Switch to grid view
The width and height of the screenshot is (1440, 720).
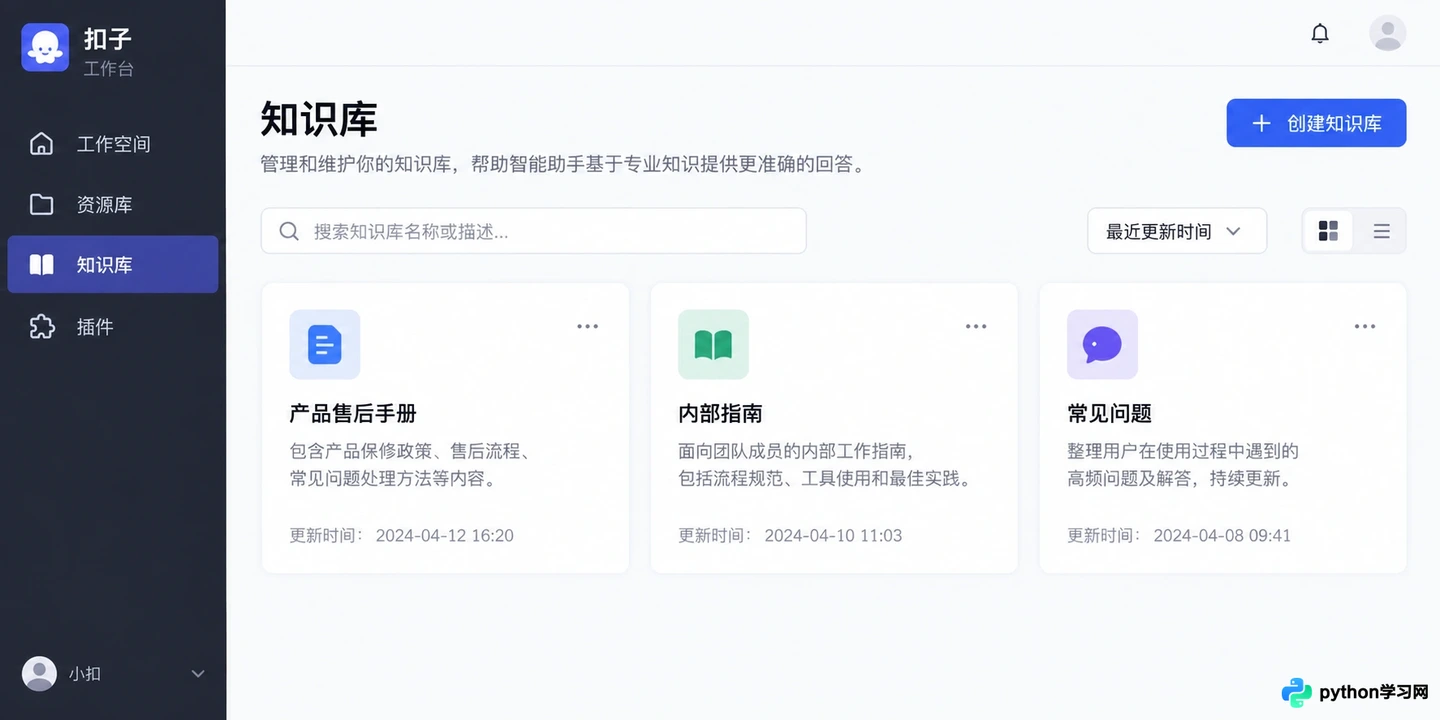[x=1328, y=231]
